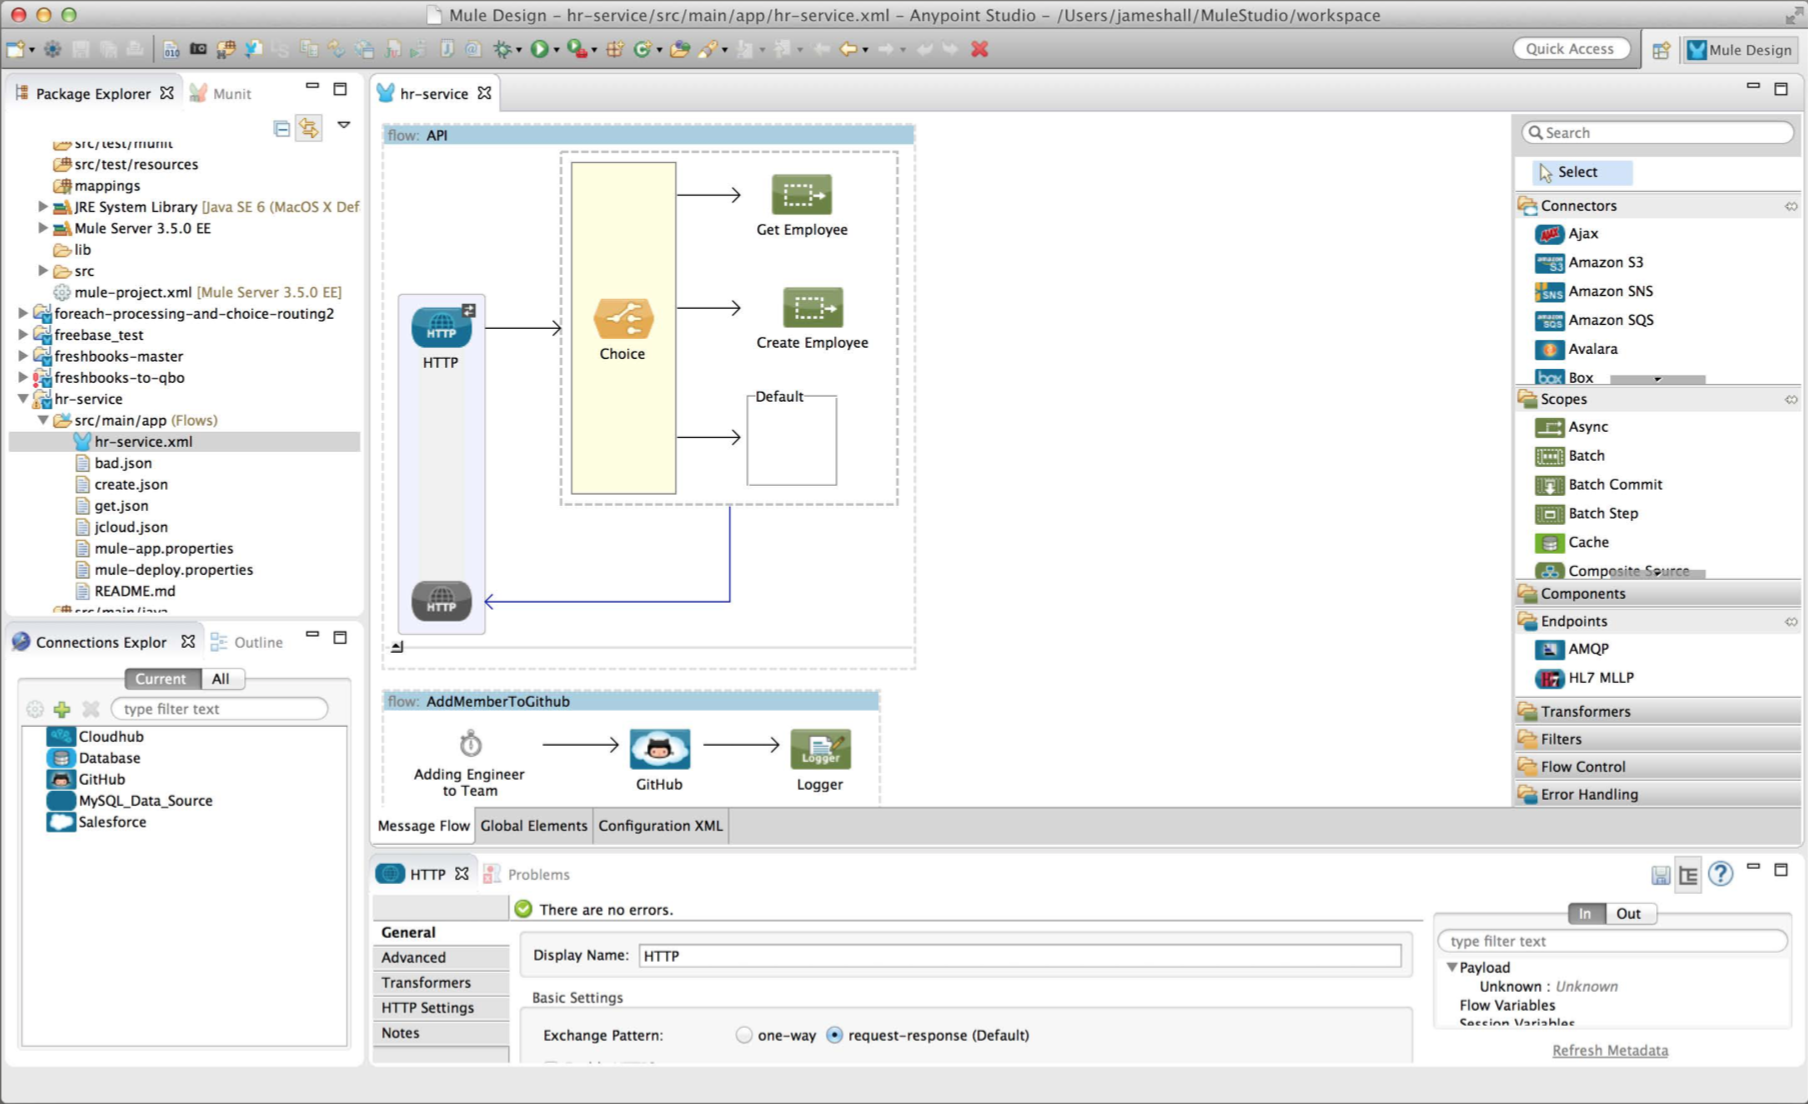The height and width of the screenshot is (1104, 1808).
Task: Expand the Transformers palette group
Action: (x=1658, y=711)
